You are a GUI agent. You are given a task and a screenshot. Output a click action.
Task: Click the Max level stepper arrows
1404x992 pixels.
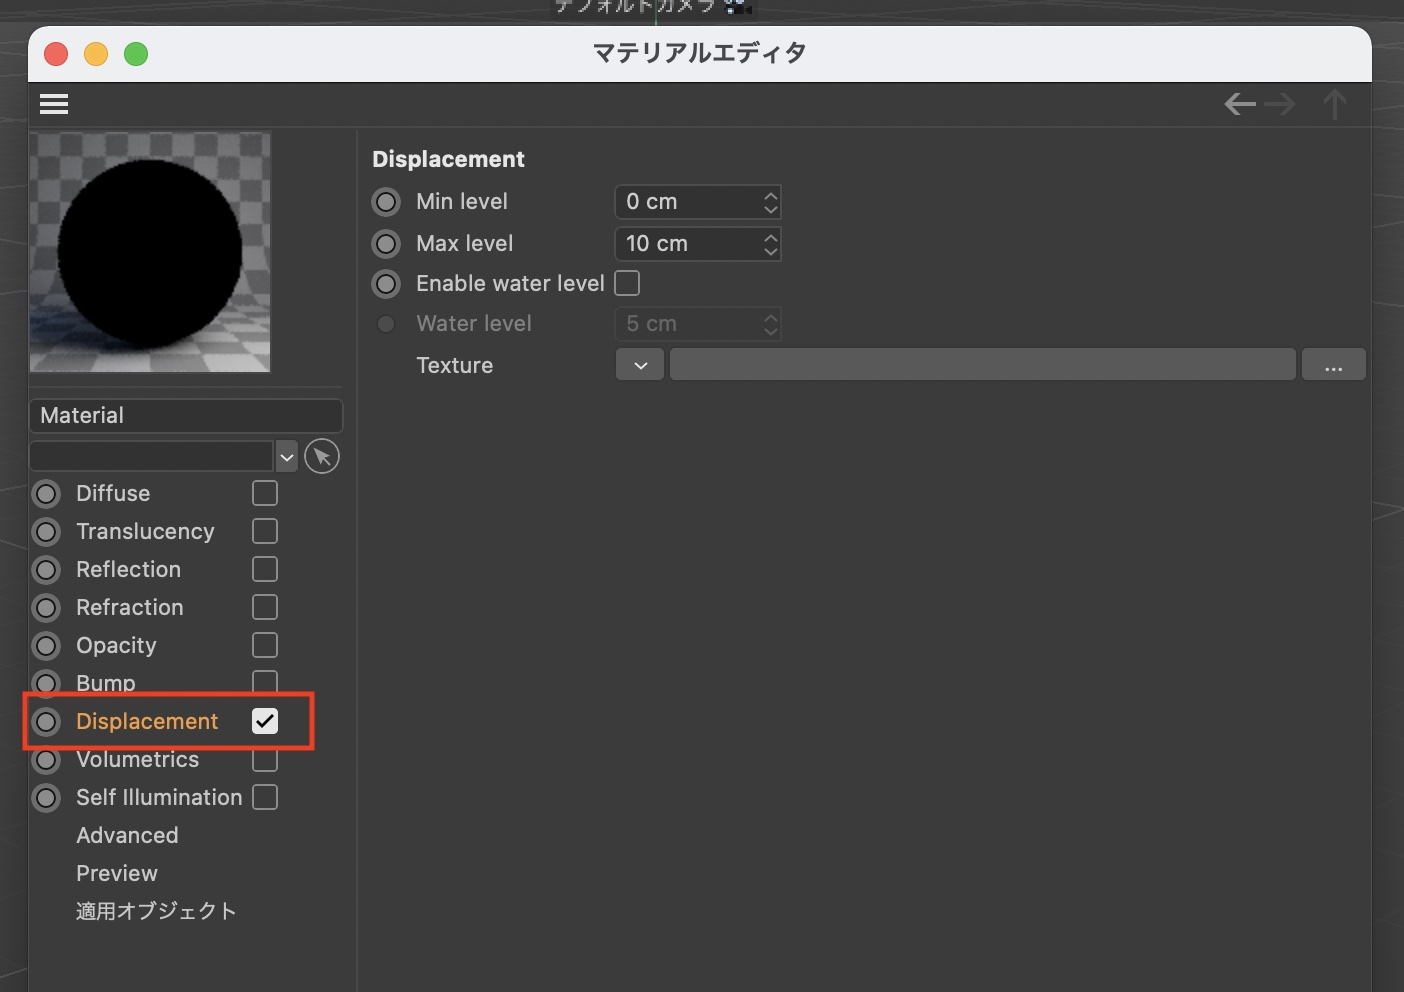click(770, 244)
